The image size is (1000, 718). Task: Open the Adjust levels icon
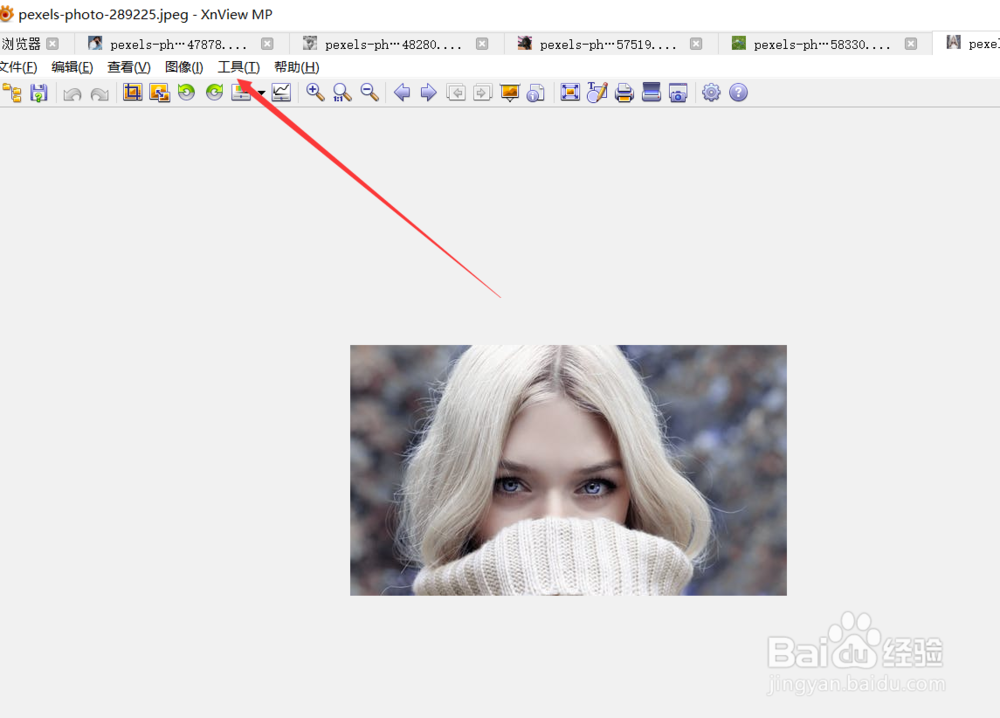coord(241,93)
